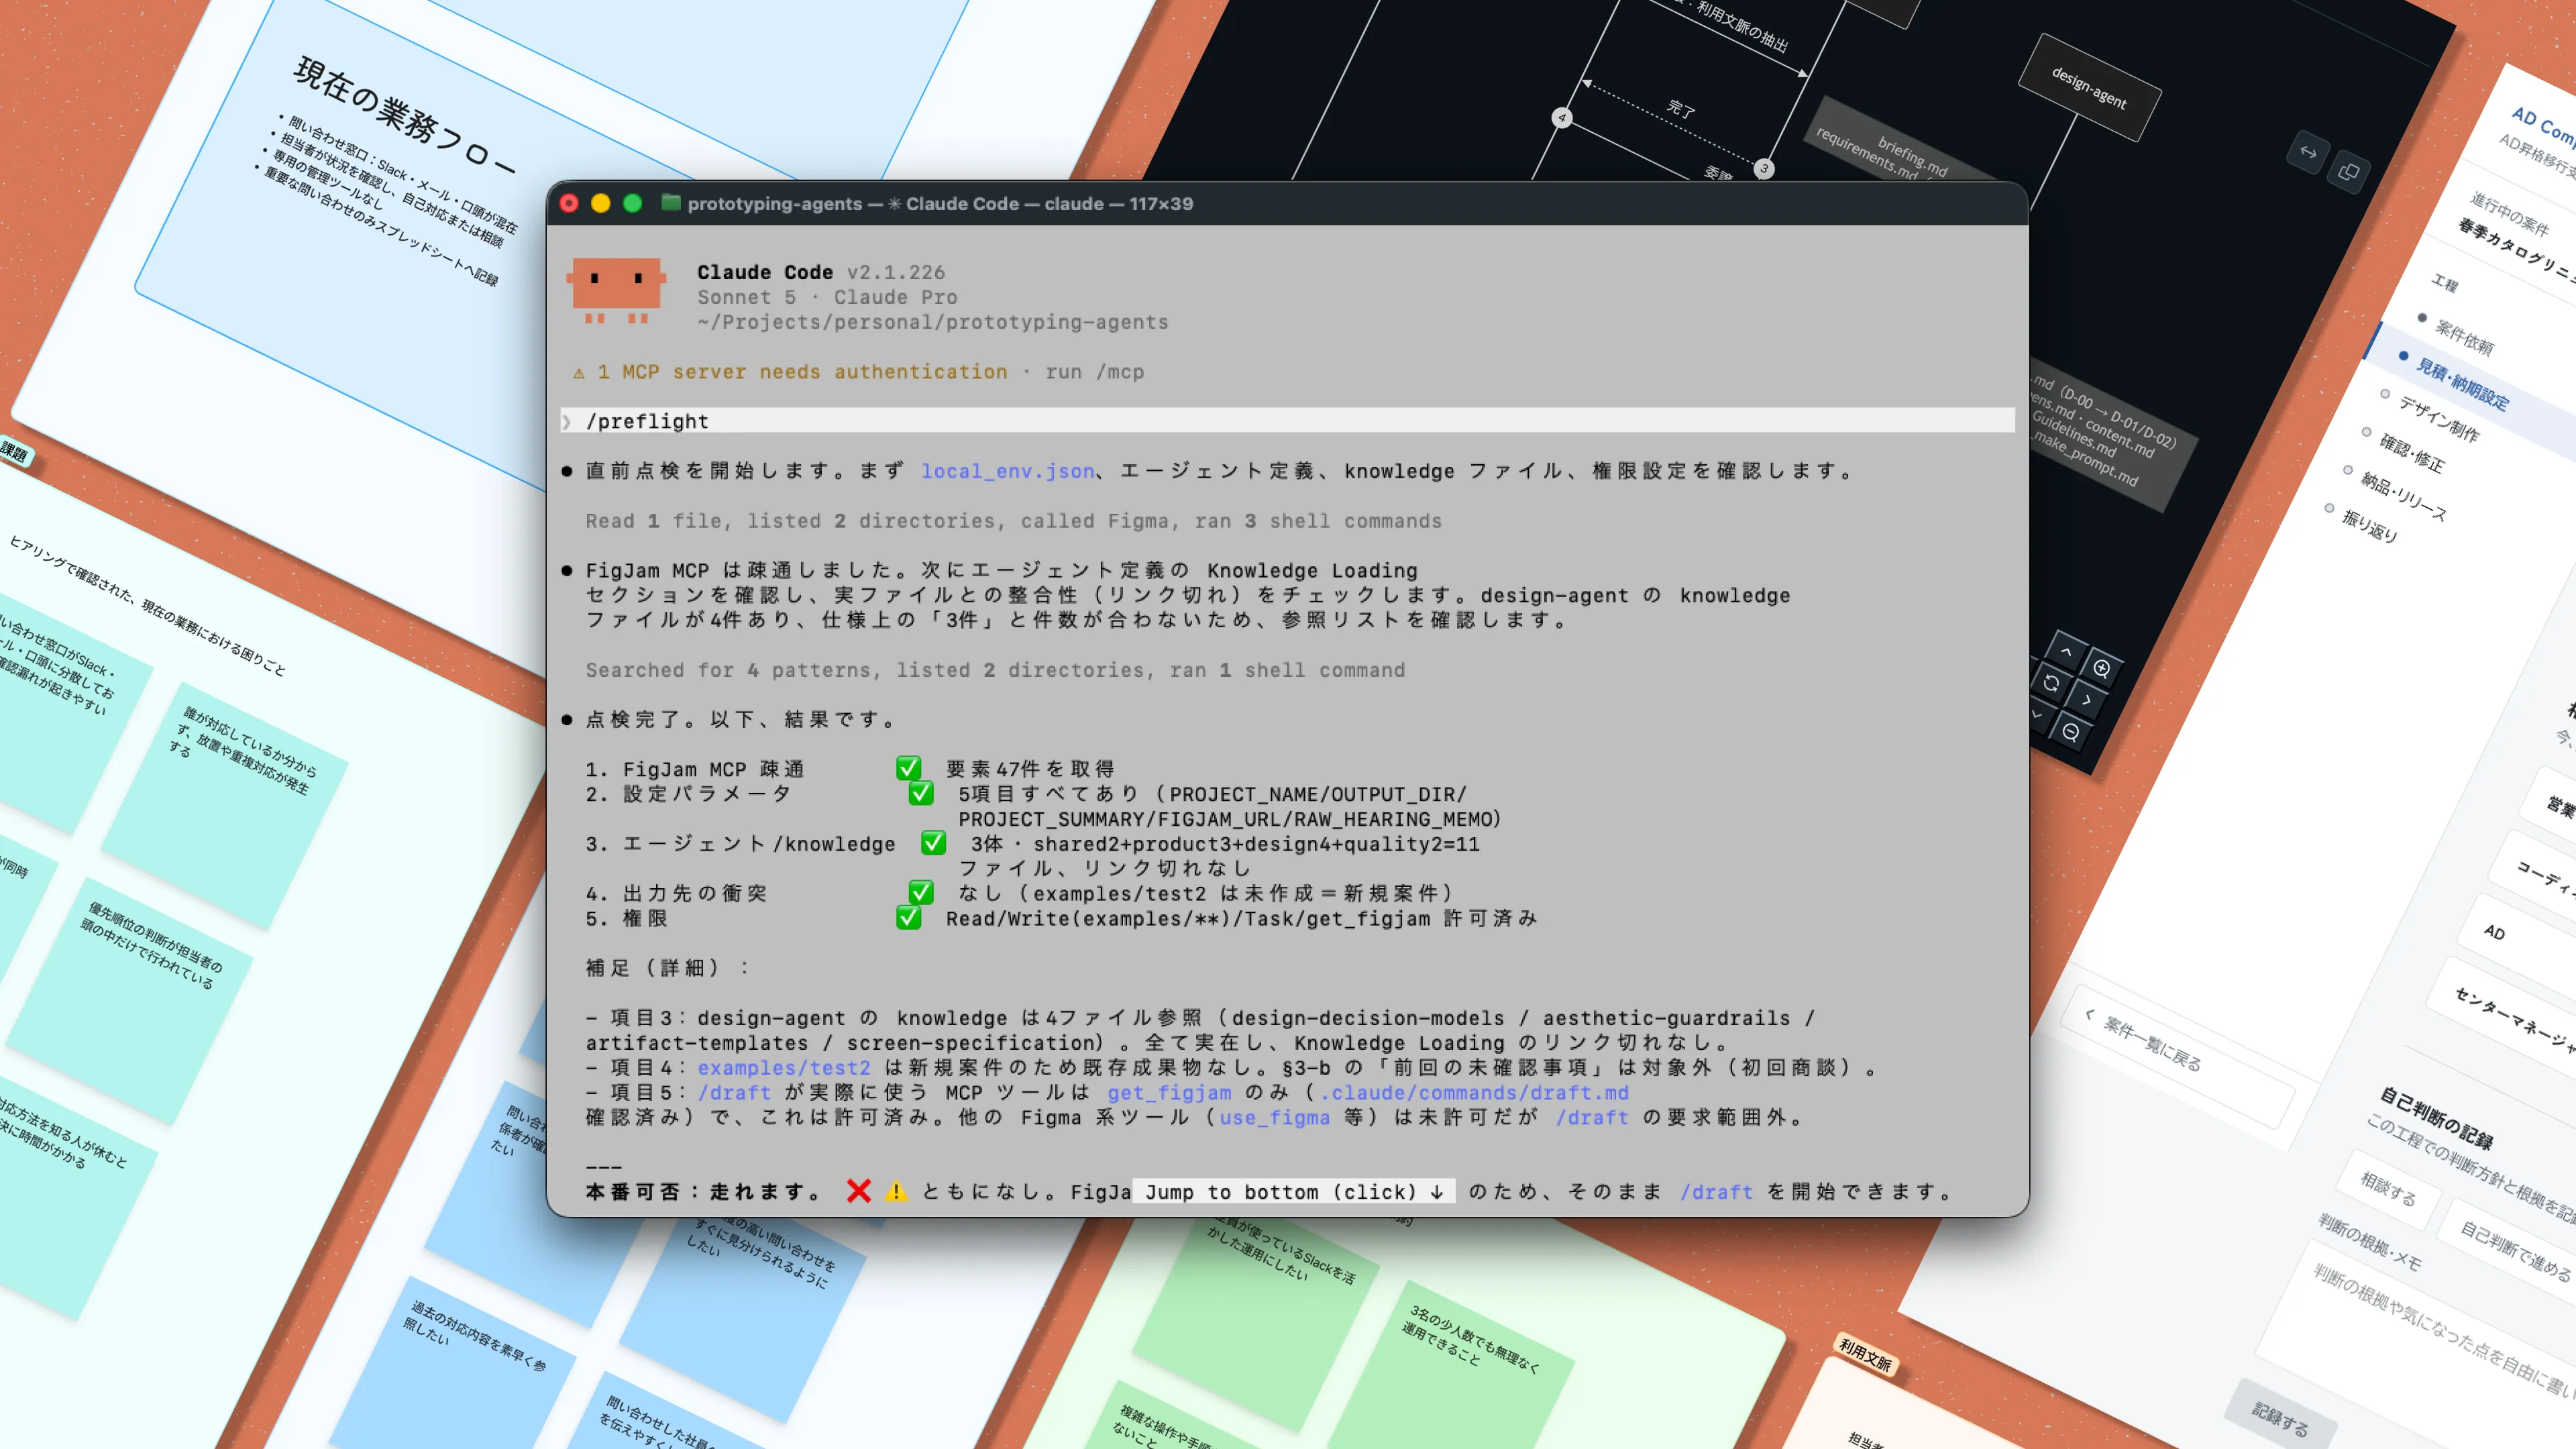Click the reset rotate icon in diagram controls

pos(2051,683)
